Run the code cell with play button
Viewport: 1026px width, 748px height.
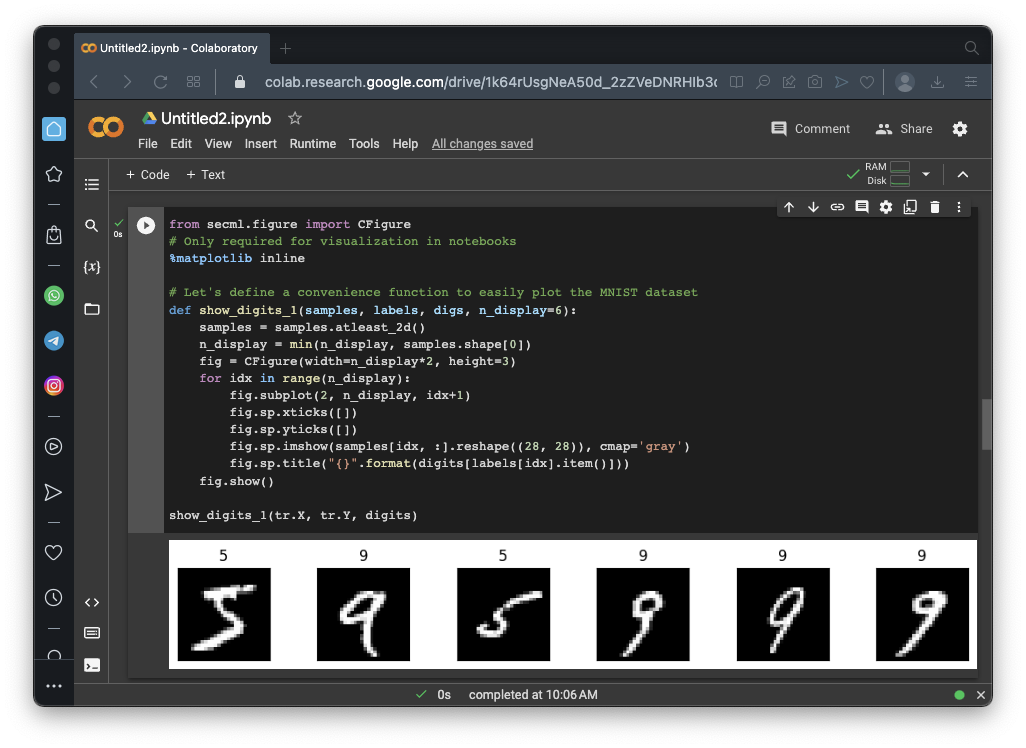pyautogui.click(x=146, y=226)
